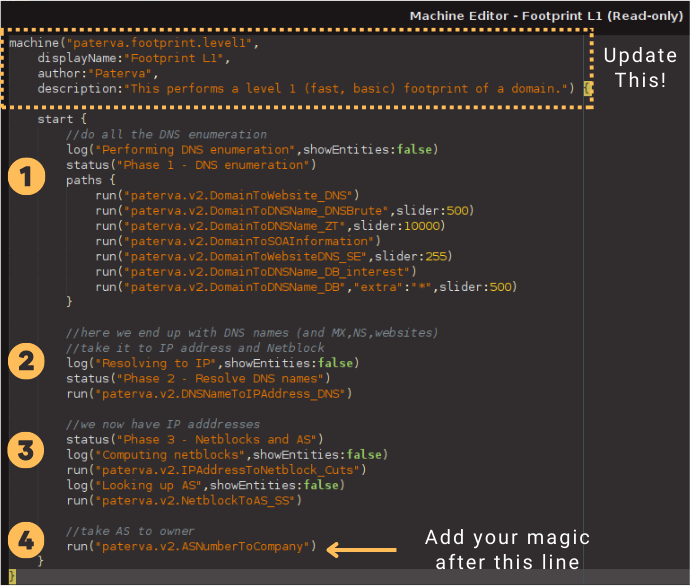Click log("Performing DNS enumeration") line

(x=252, y=150)
